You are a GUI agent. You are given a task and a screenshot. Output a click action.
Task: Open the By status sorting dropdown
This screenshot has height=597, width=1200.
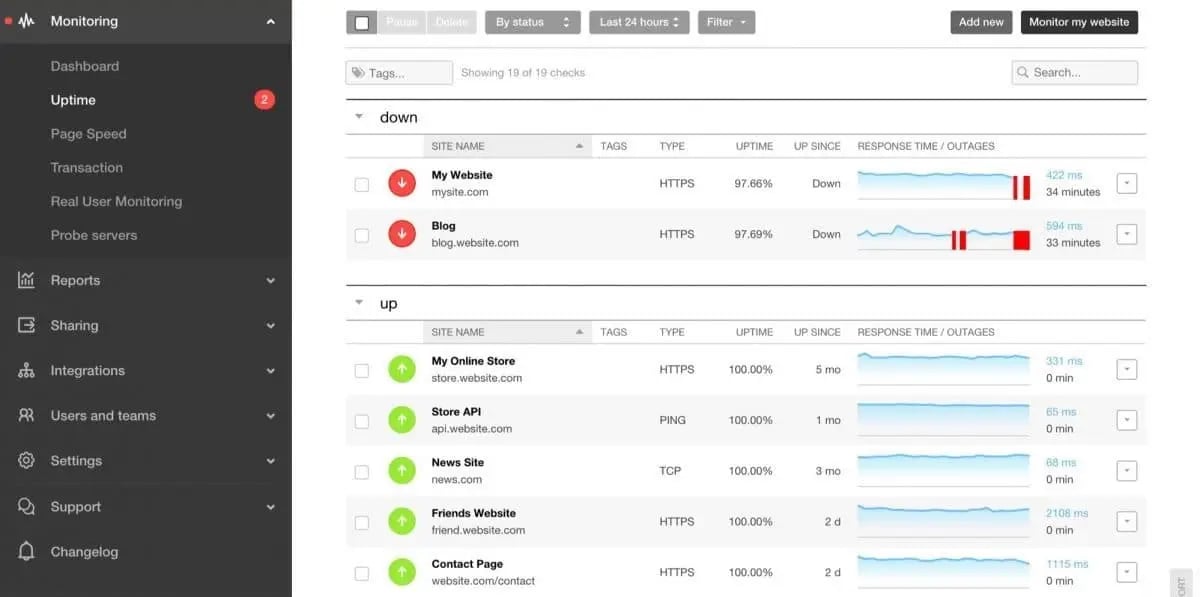(x=532, y=21)
